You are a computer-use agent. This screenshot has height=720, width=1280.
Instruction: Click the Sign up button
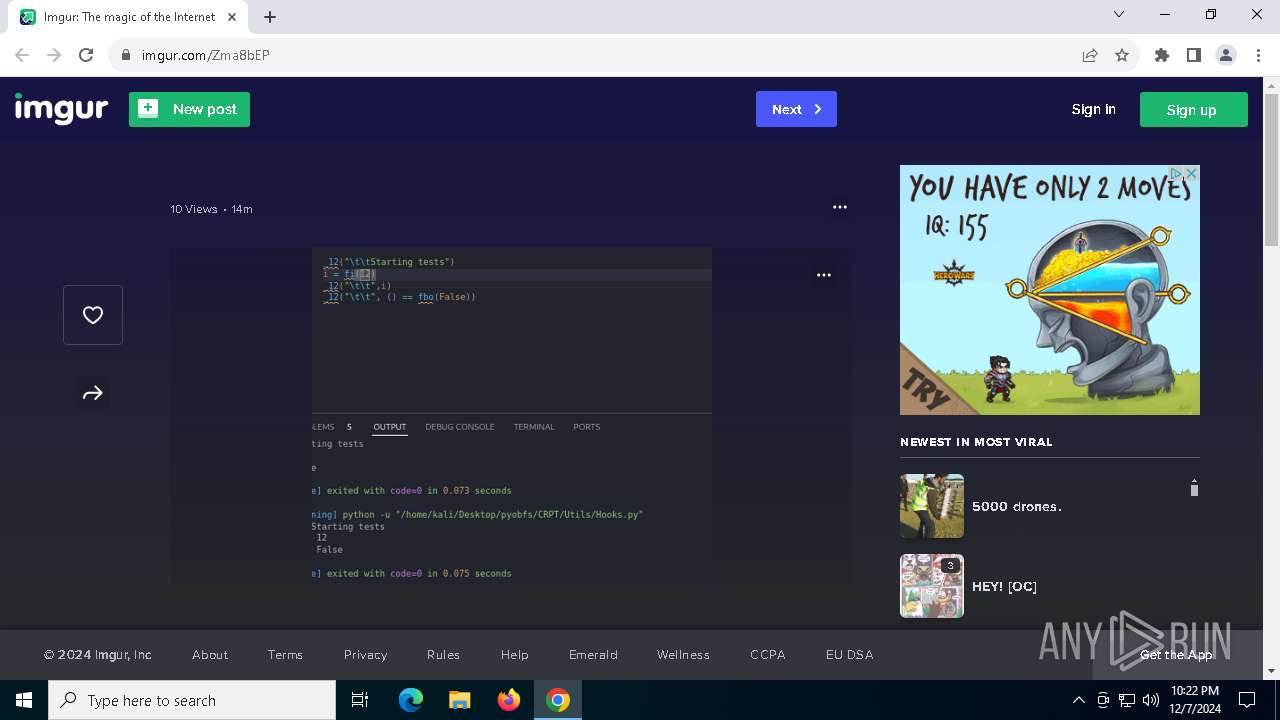pyautogui.click(x=1193, y=110)
